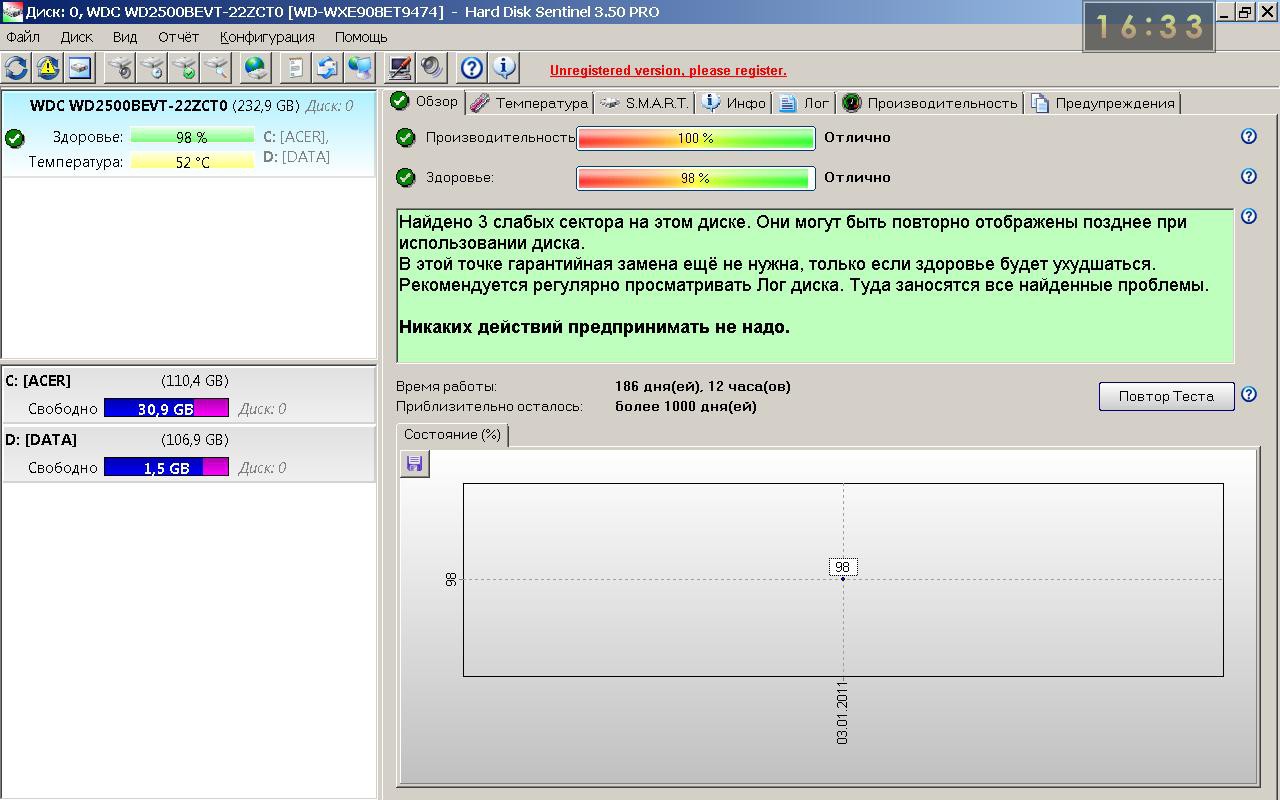Screen dimensions: 1280x800
Task: Open the S.M.A.R.T. tab
Action: 645,103
